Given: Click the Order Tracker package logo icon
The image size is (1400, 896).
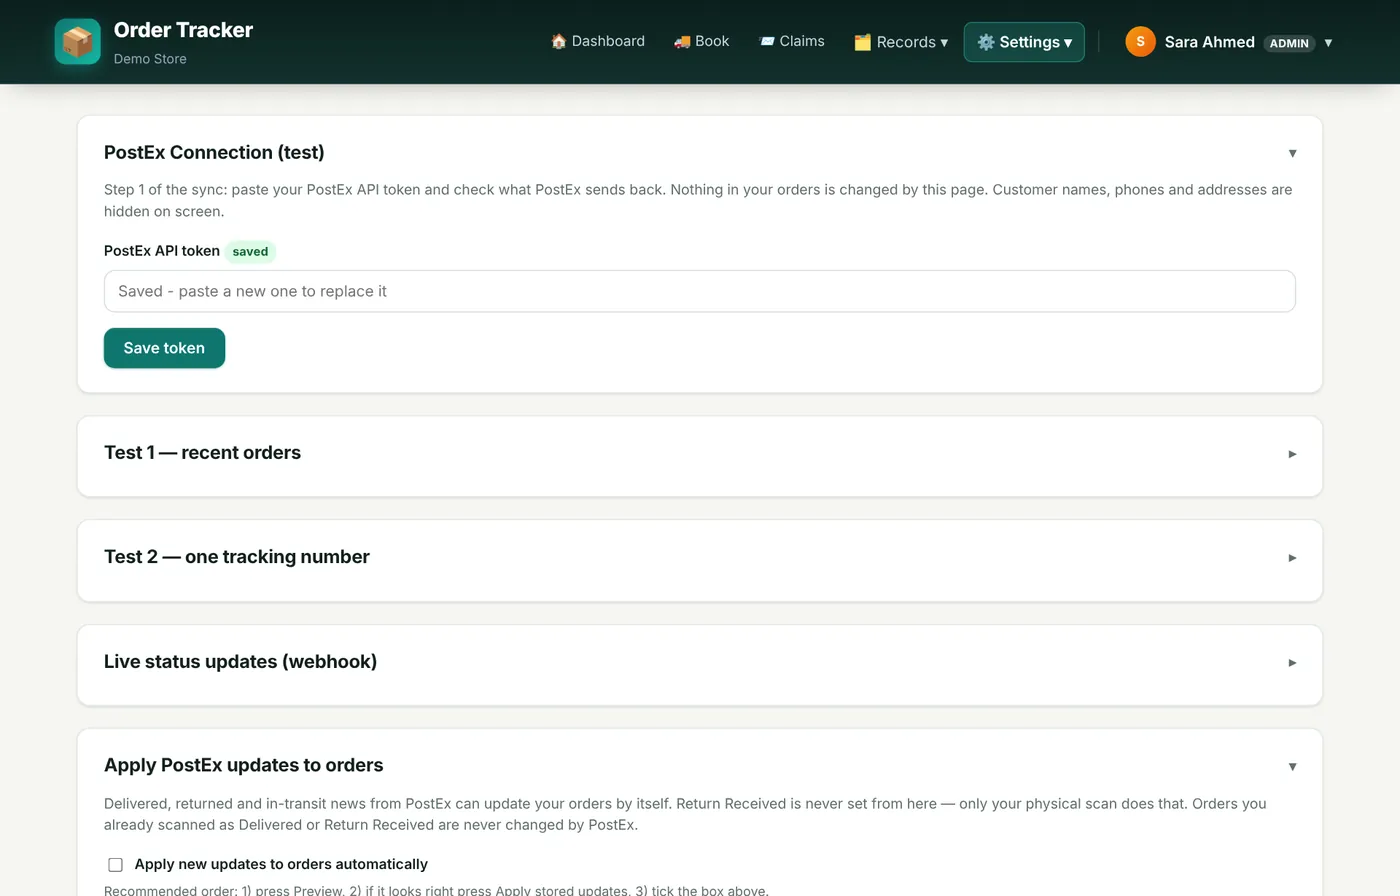Looking at the screenshot, I should tap(77, 42).
